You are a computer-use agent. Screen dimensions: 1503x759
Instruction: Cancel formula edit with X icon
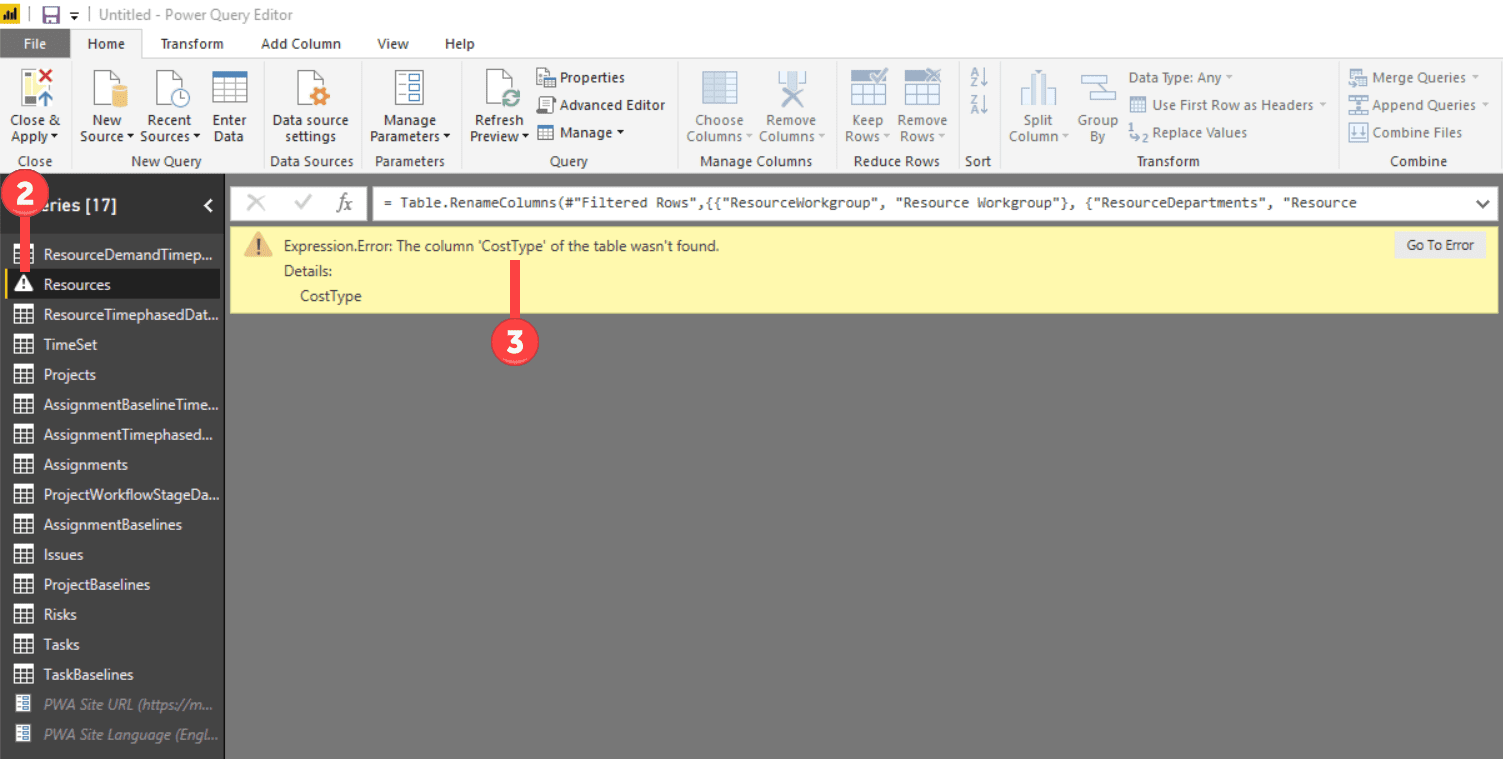(x=256, y=203)
